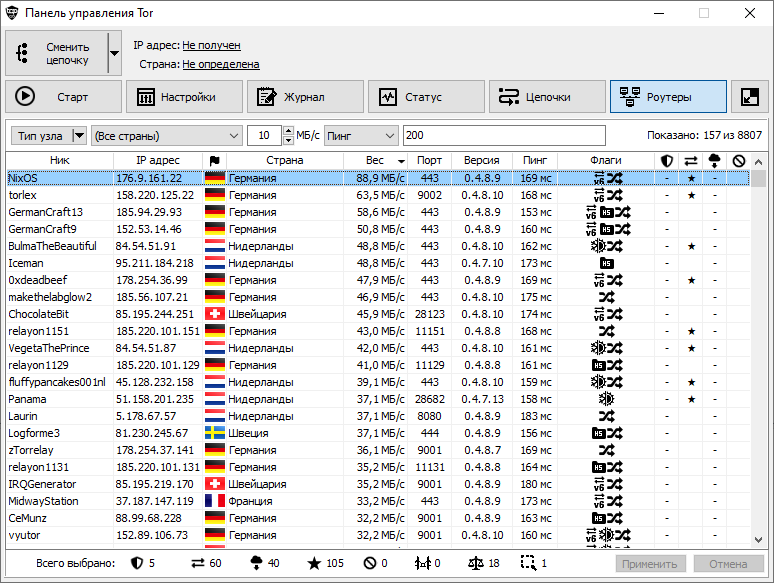Click the balance scales counter showing 18

tap(484, 563)
